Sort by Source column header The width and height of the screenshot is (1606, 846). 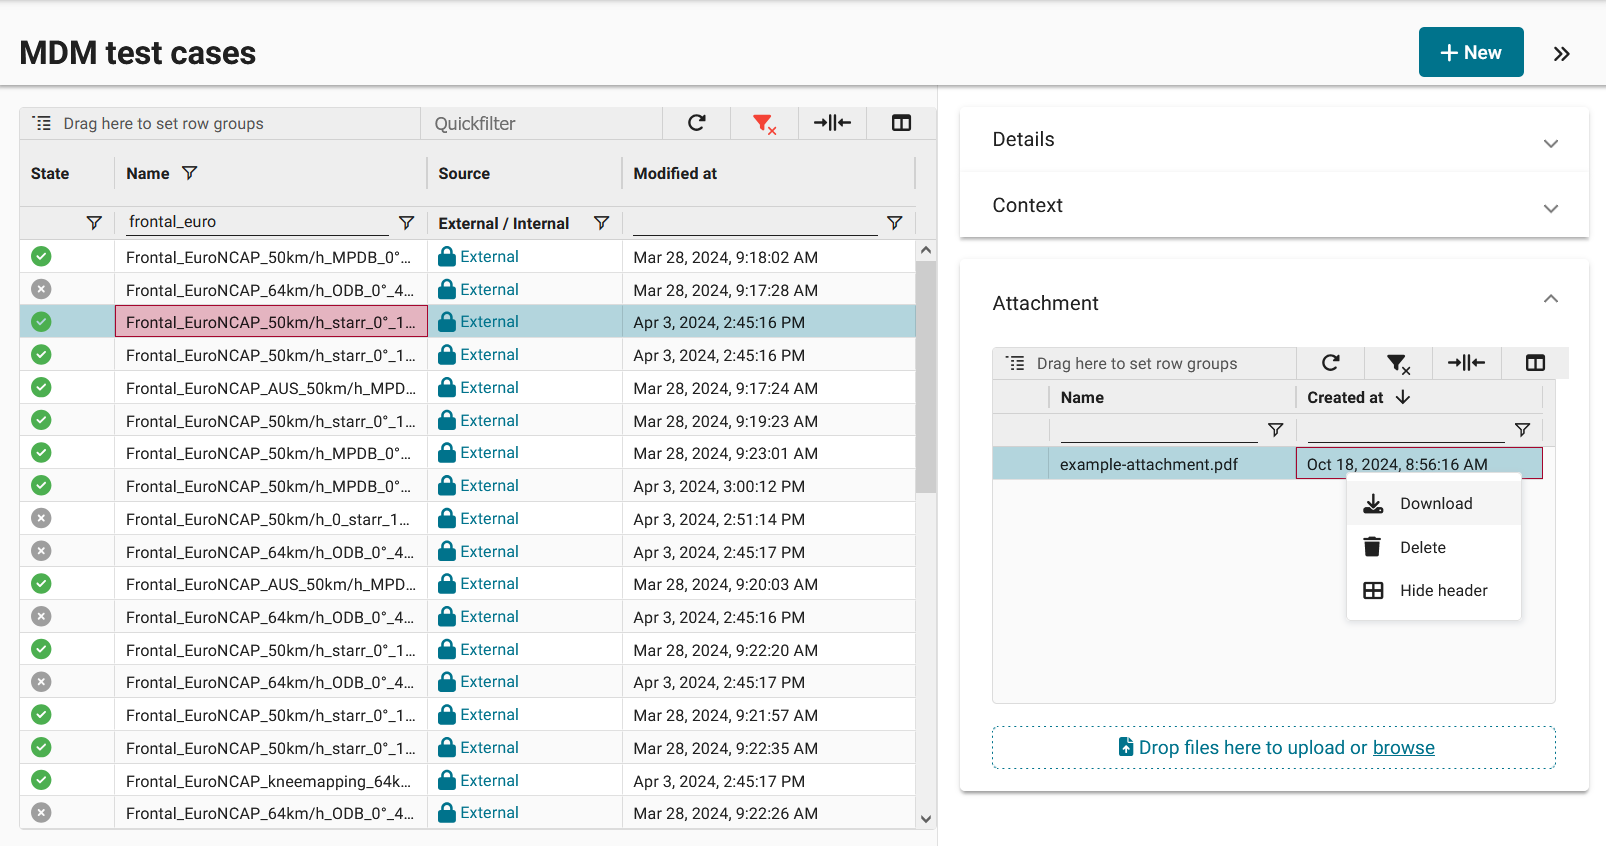pos(464,173)
